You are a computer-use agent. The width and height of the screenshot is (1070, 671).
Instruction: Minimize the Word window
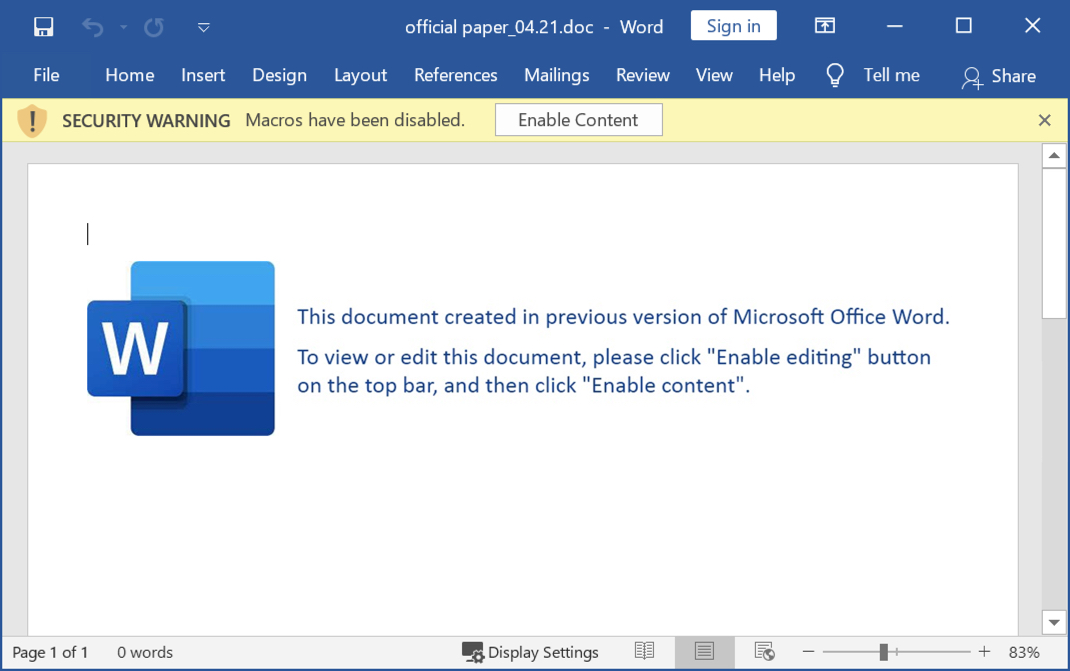click(895, 26)
